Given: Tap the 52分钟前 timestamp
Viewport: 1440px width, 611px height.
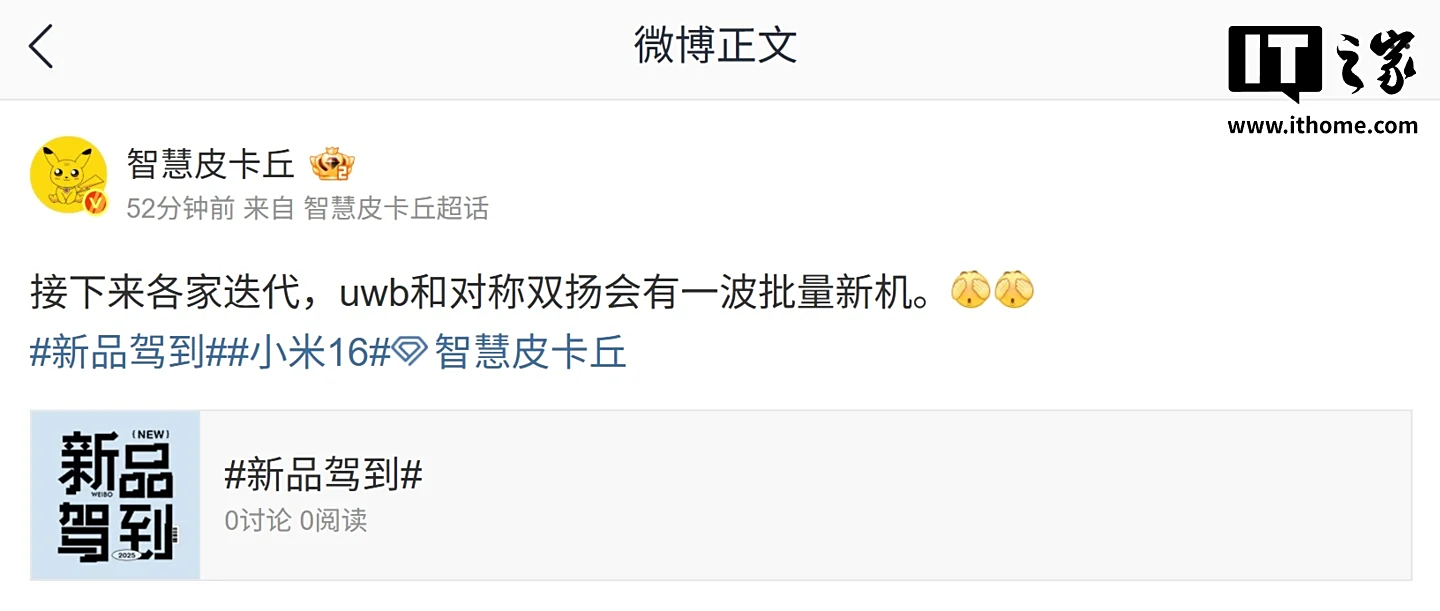Looking at the screenshot, I should click(181, 208).
